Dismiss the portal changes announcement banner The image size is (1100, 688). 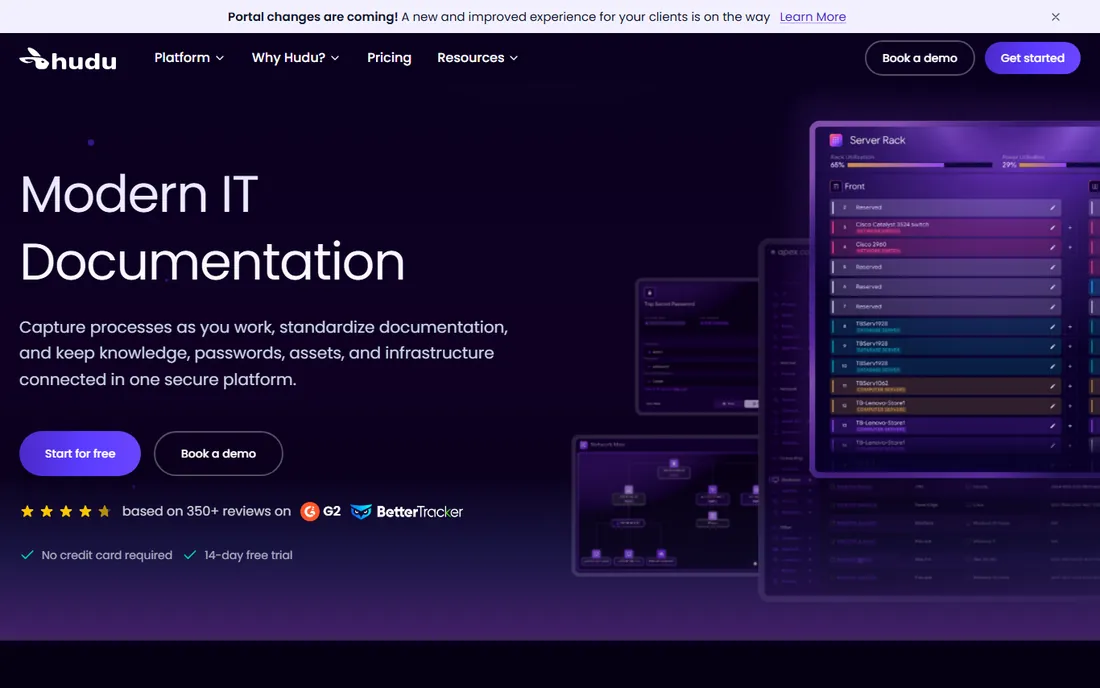(x=1055, y=17)
